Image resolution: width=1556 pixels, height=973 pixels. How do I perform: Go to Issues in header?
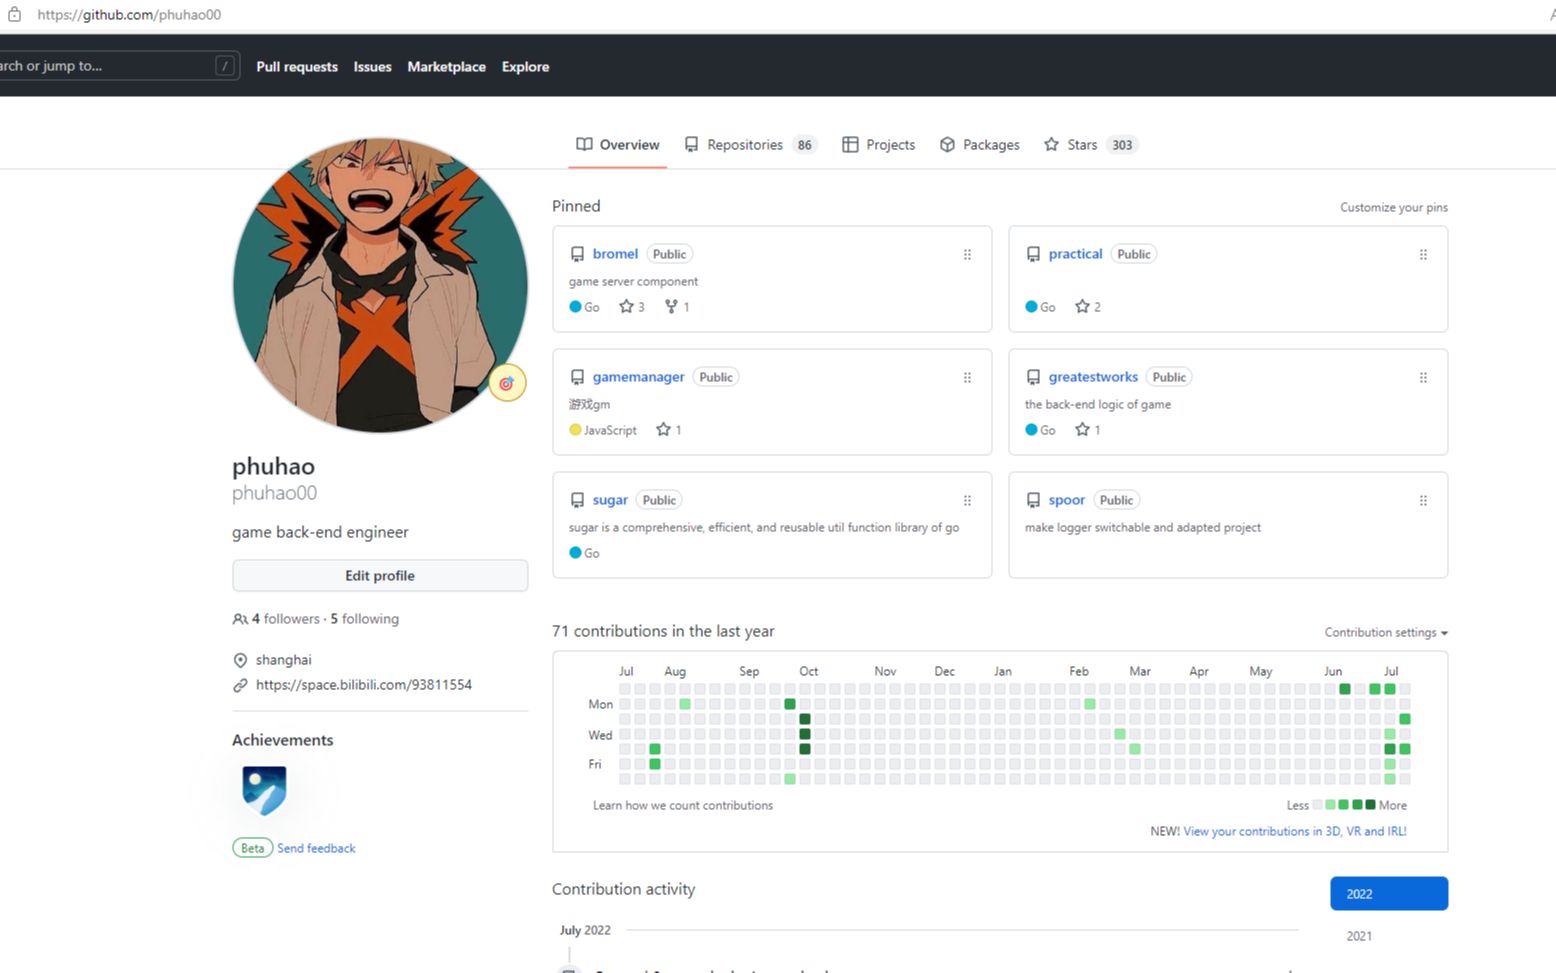click(x=372, y=66)
